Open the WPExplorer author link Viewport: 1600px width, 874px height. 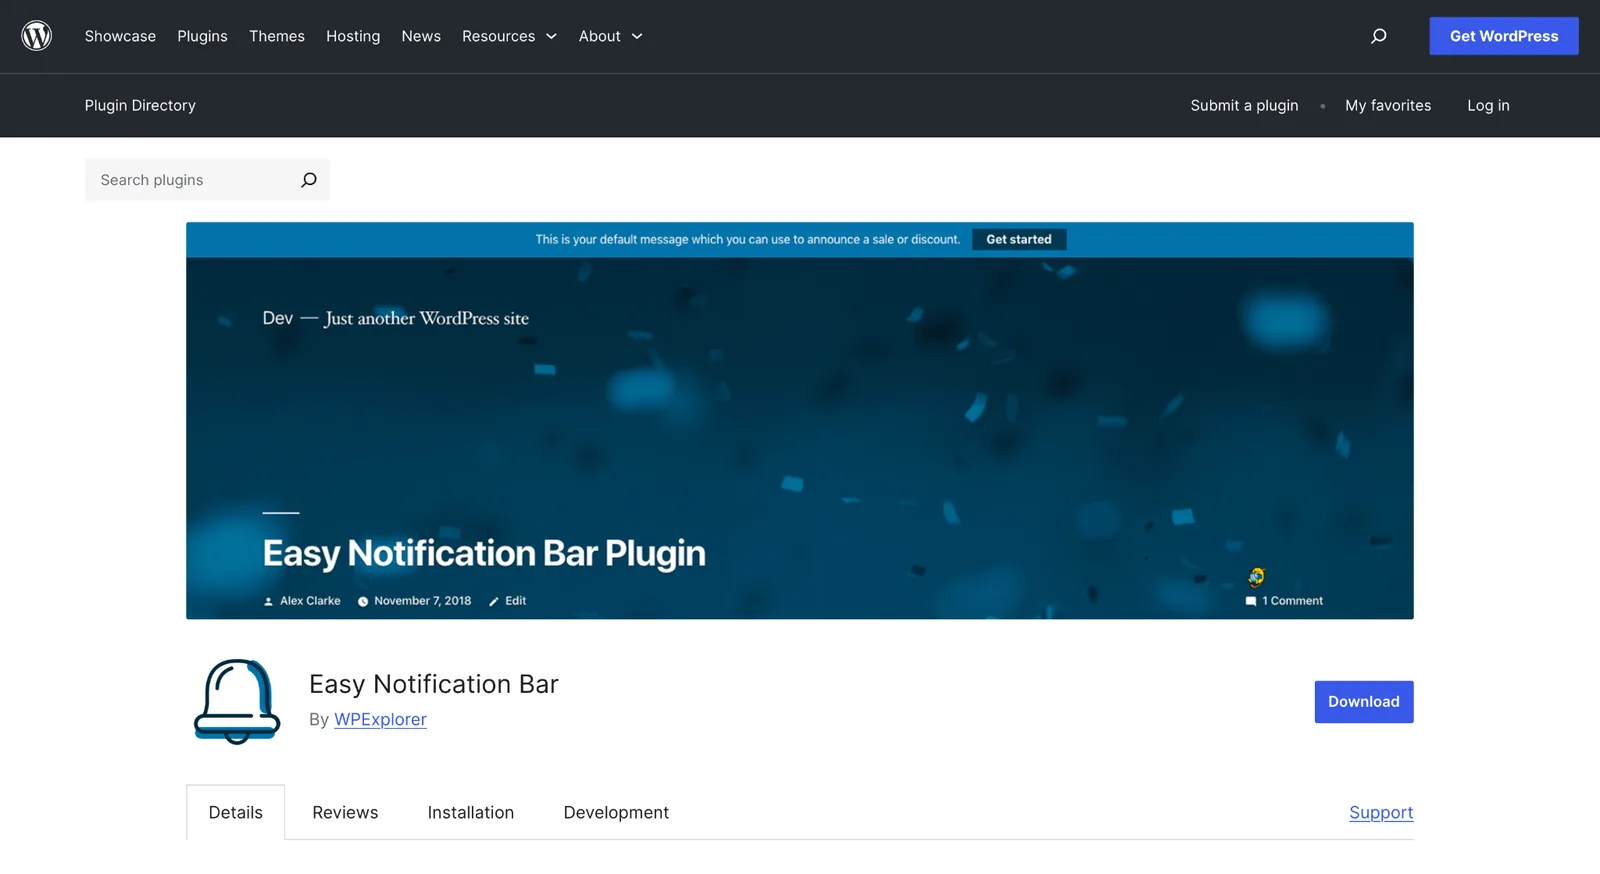(380, 719)
